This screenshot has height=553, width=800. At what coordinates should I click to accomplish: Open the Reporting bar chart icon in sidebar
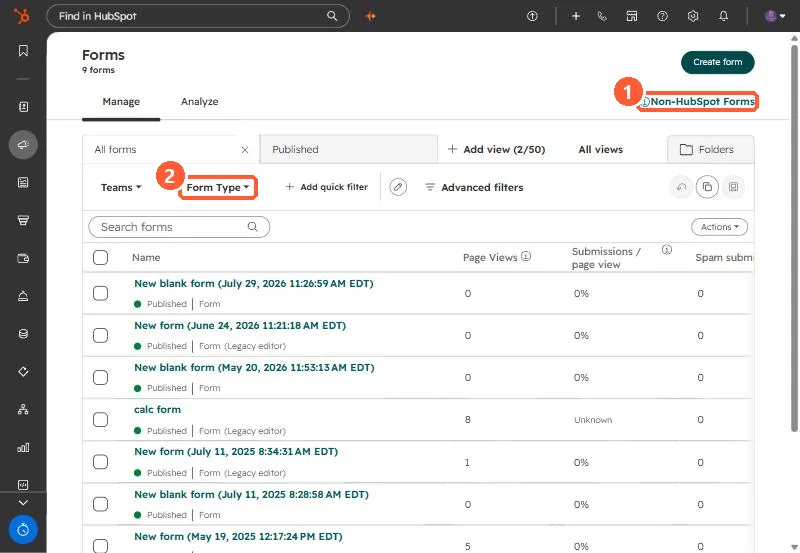tap(23, 447)
